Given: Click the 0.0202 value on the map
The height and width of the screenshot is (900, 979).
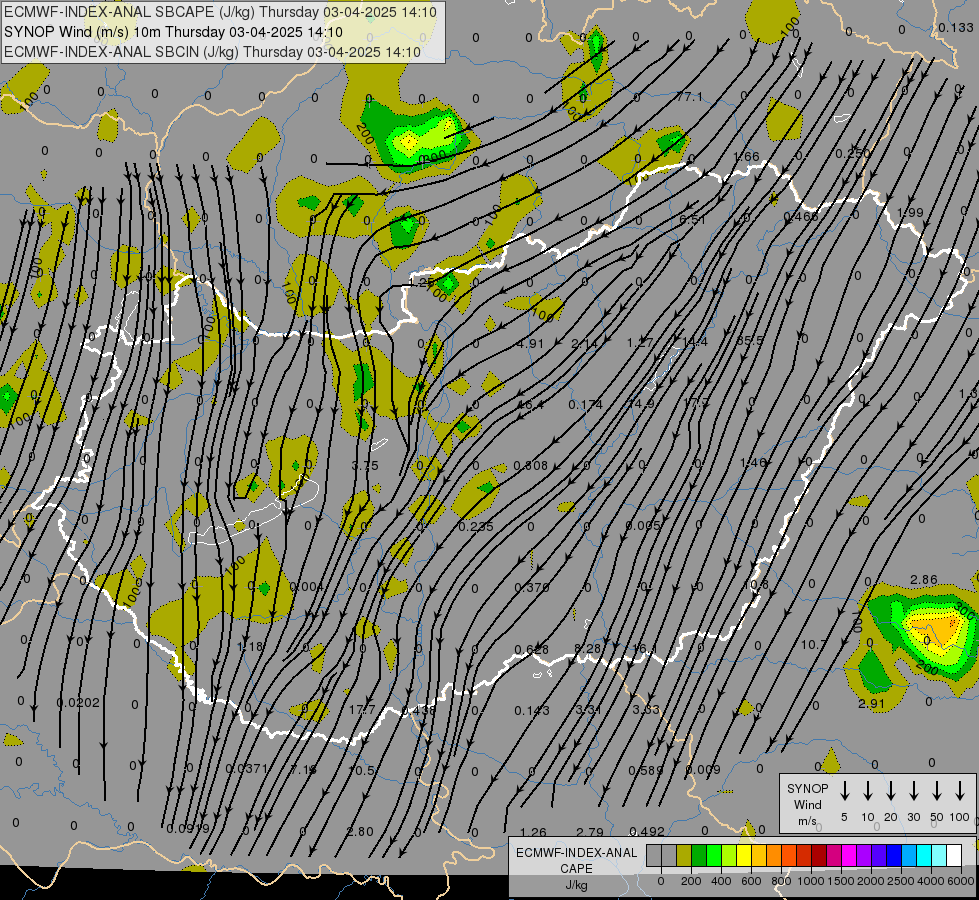Looking at the screenshot, I should [78, 703].
